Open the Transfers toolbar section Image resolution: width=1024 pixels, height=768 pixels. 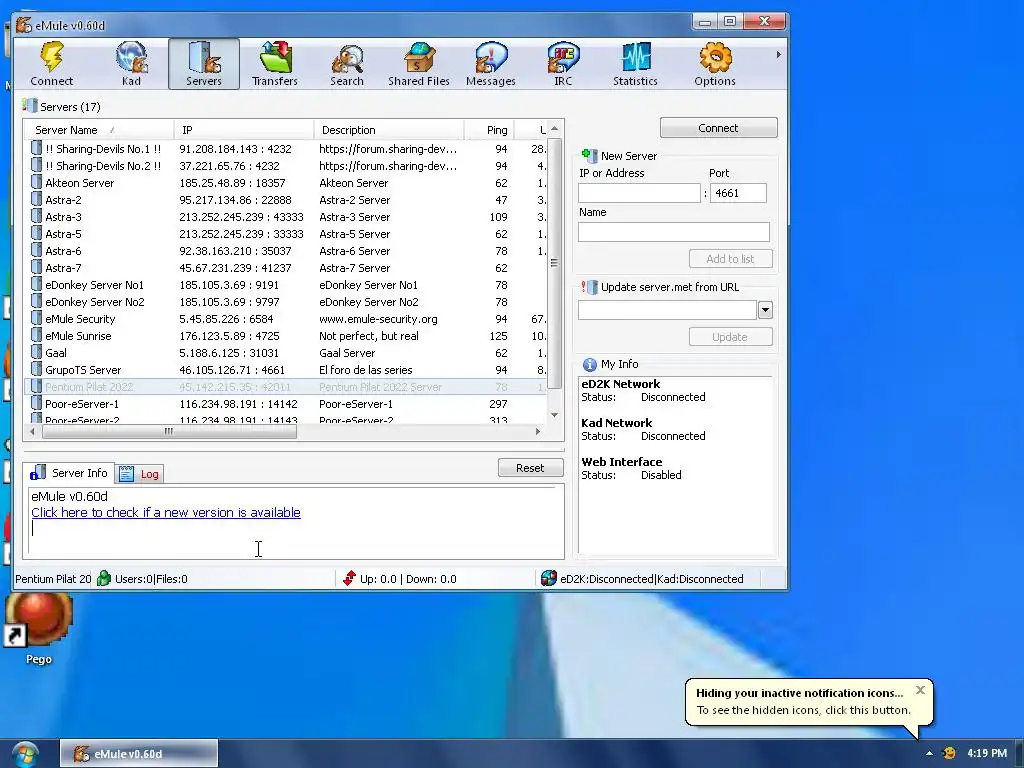[x=275, y=64]
